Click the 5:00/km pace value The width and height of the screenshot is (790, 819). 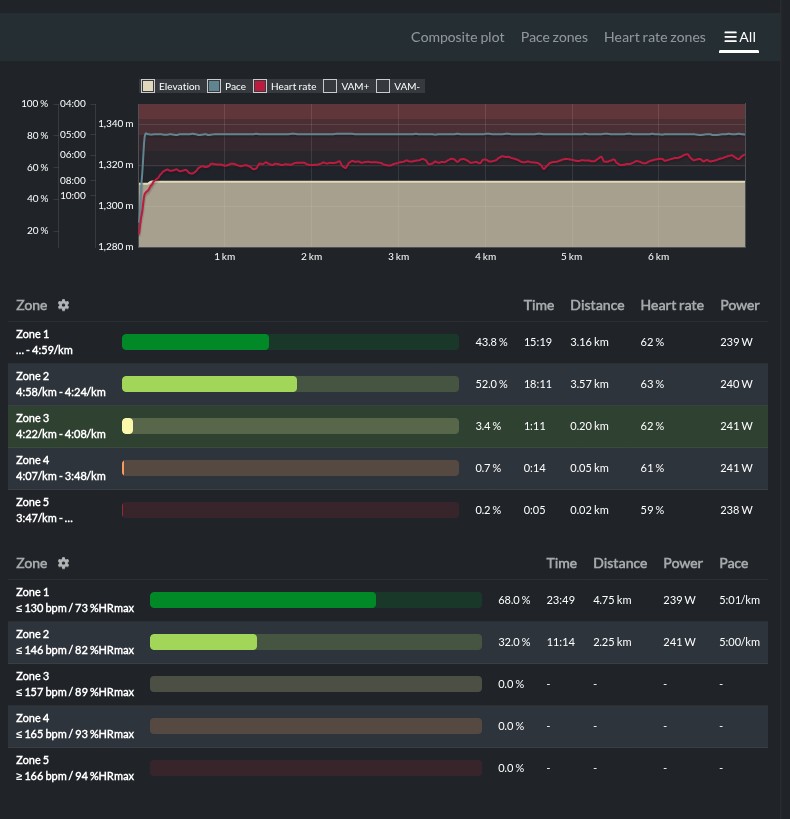[x=739, y=642]
